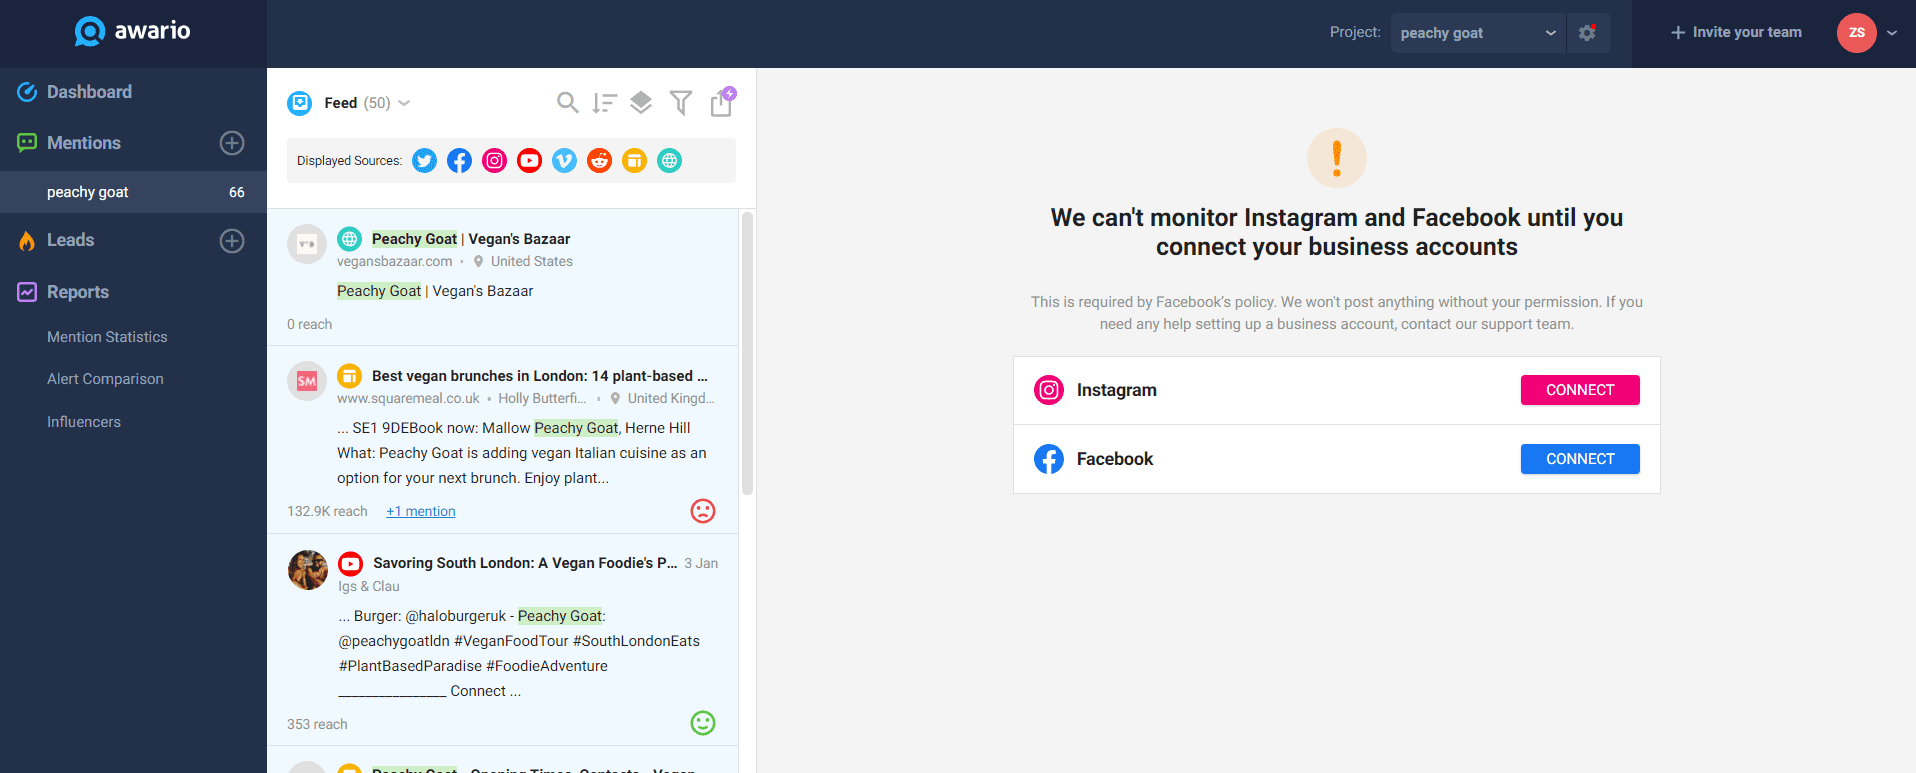Click the web globe icon on Vegan's Bazaar
The image size is (1916, 773).
pos(349,239)
